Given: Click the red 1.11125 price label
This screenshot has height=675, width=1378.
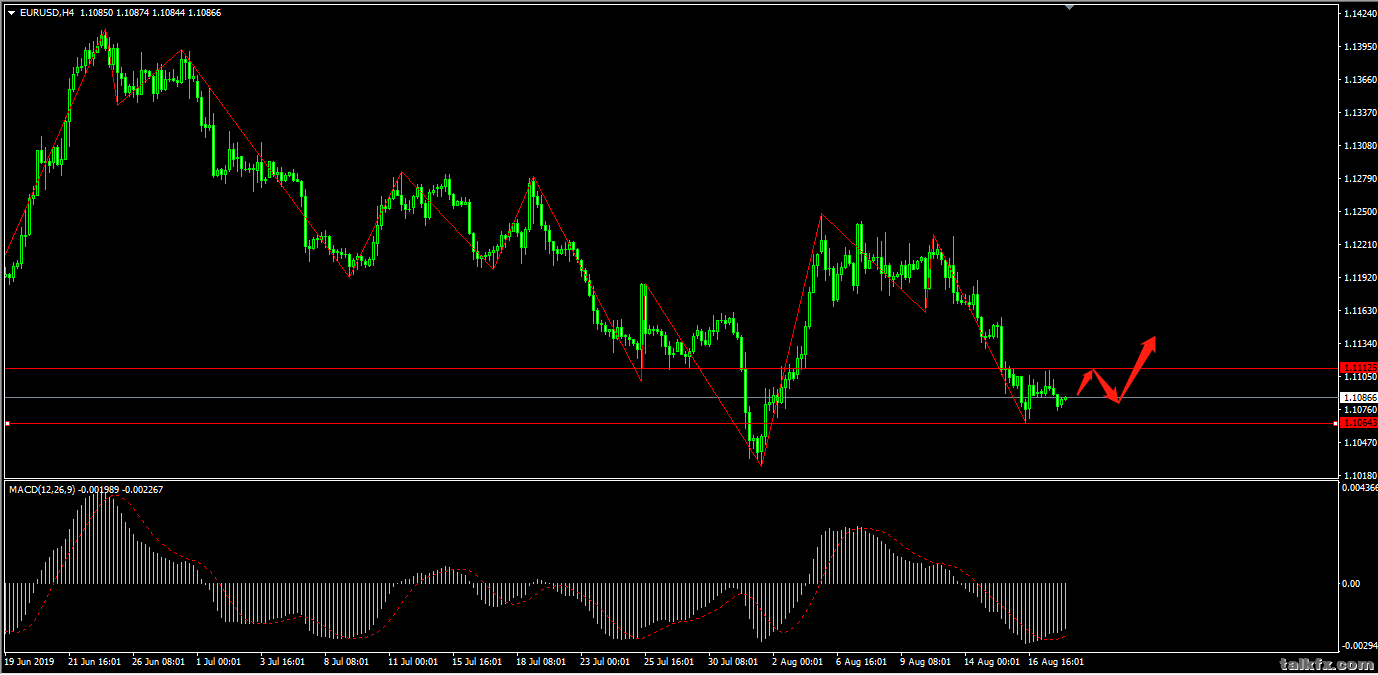Looking at the screenshot, I should pos(1358,367).
